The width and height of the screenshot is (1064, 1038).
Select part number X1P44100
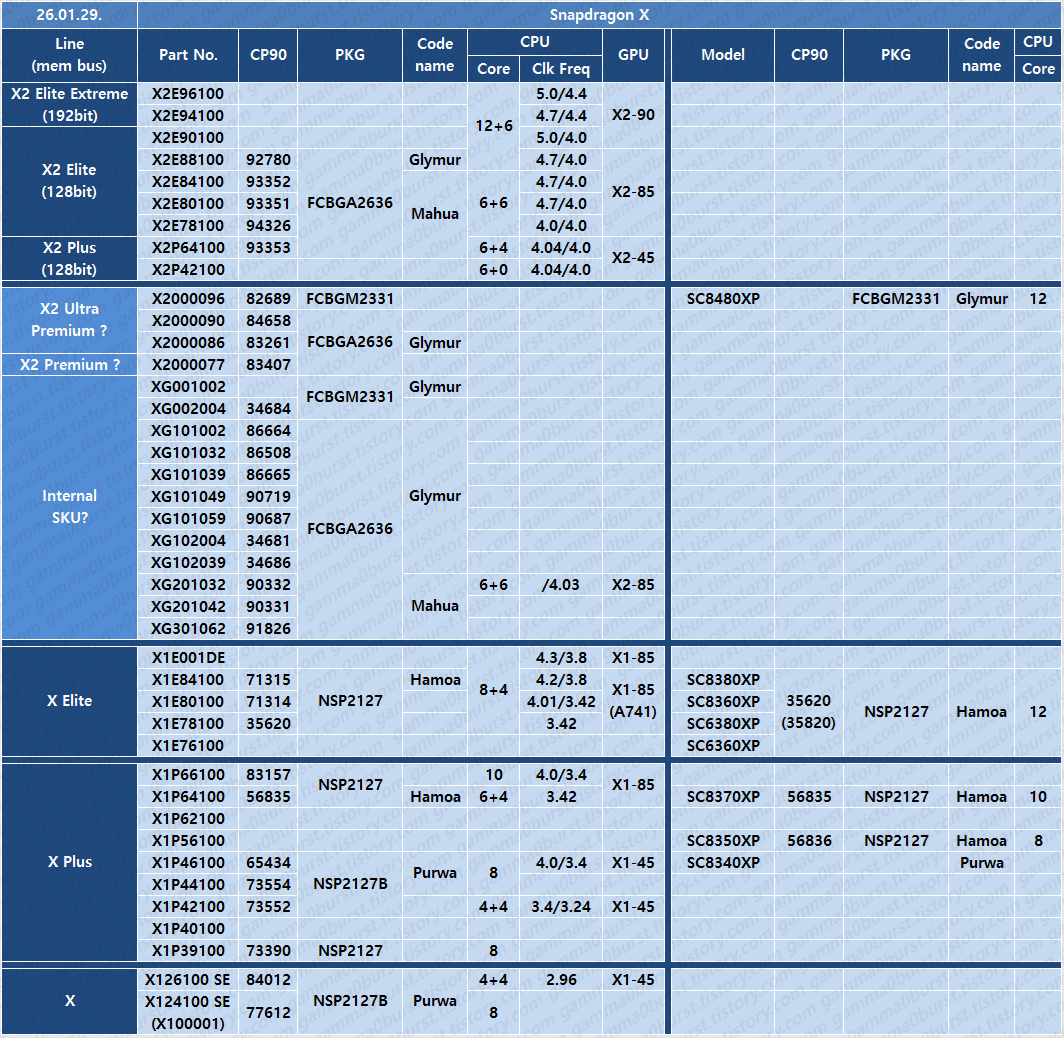tap(188, 885)
